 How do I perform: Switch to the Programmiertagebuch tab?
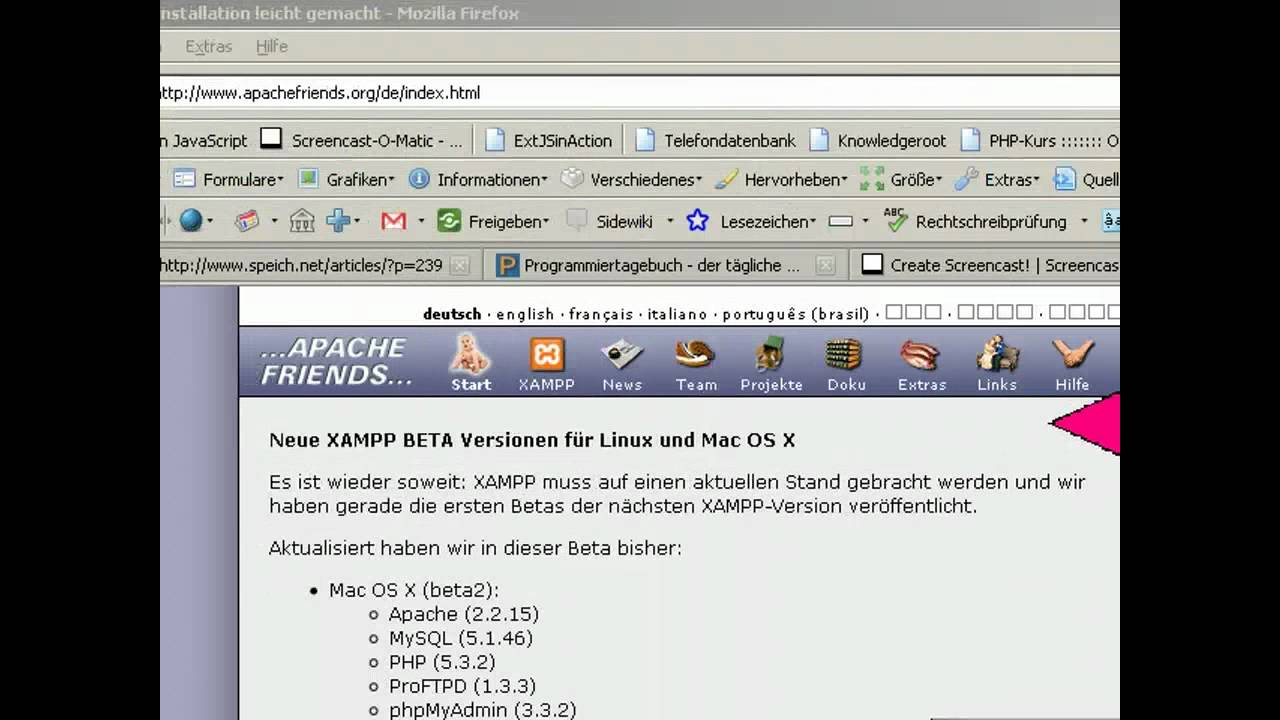click(664, 266)
